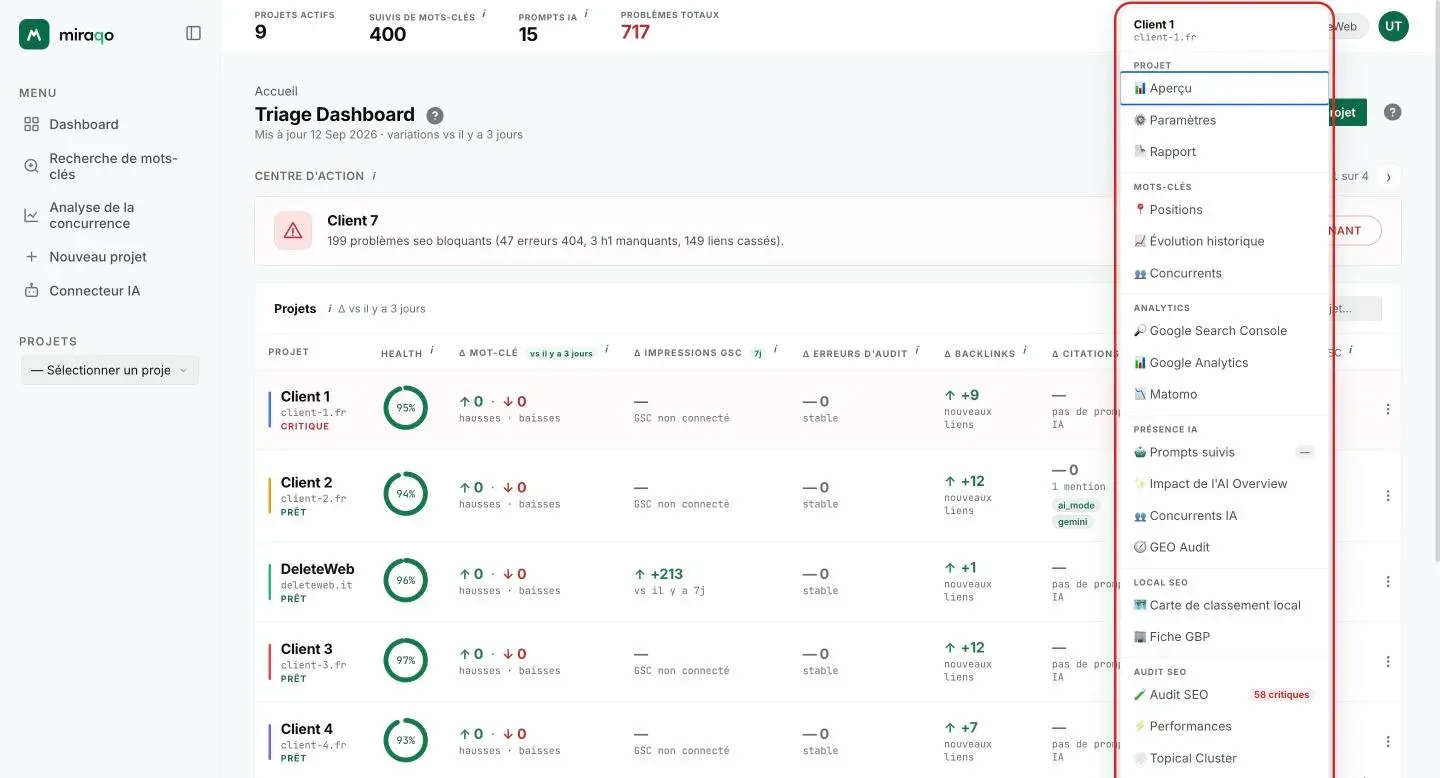Screen dimensions: 1440x778
Task: Collapse the sidebar with the panel icon
Action: (194, 33)
